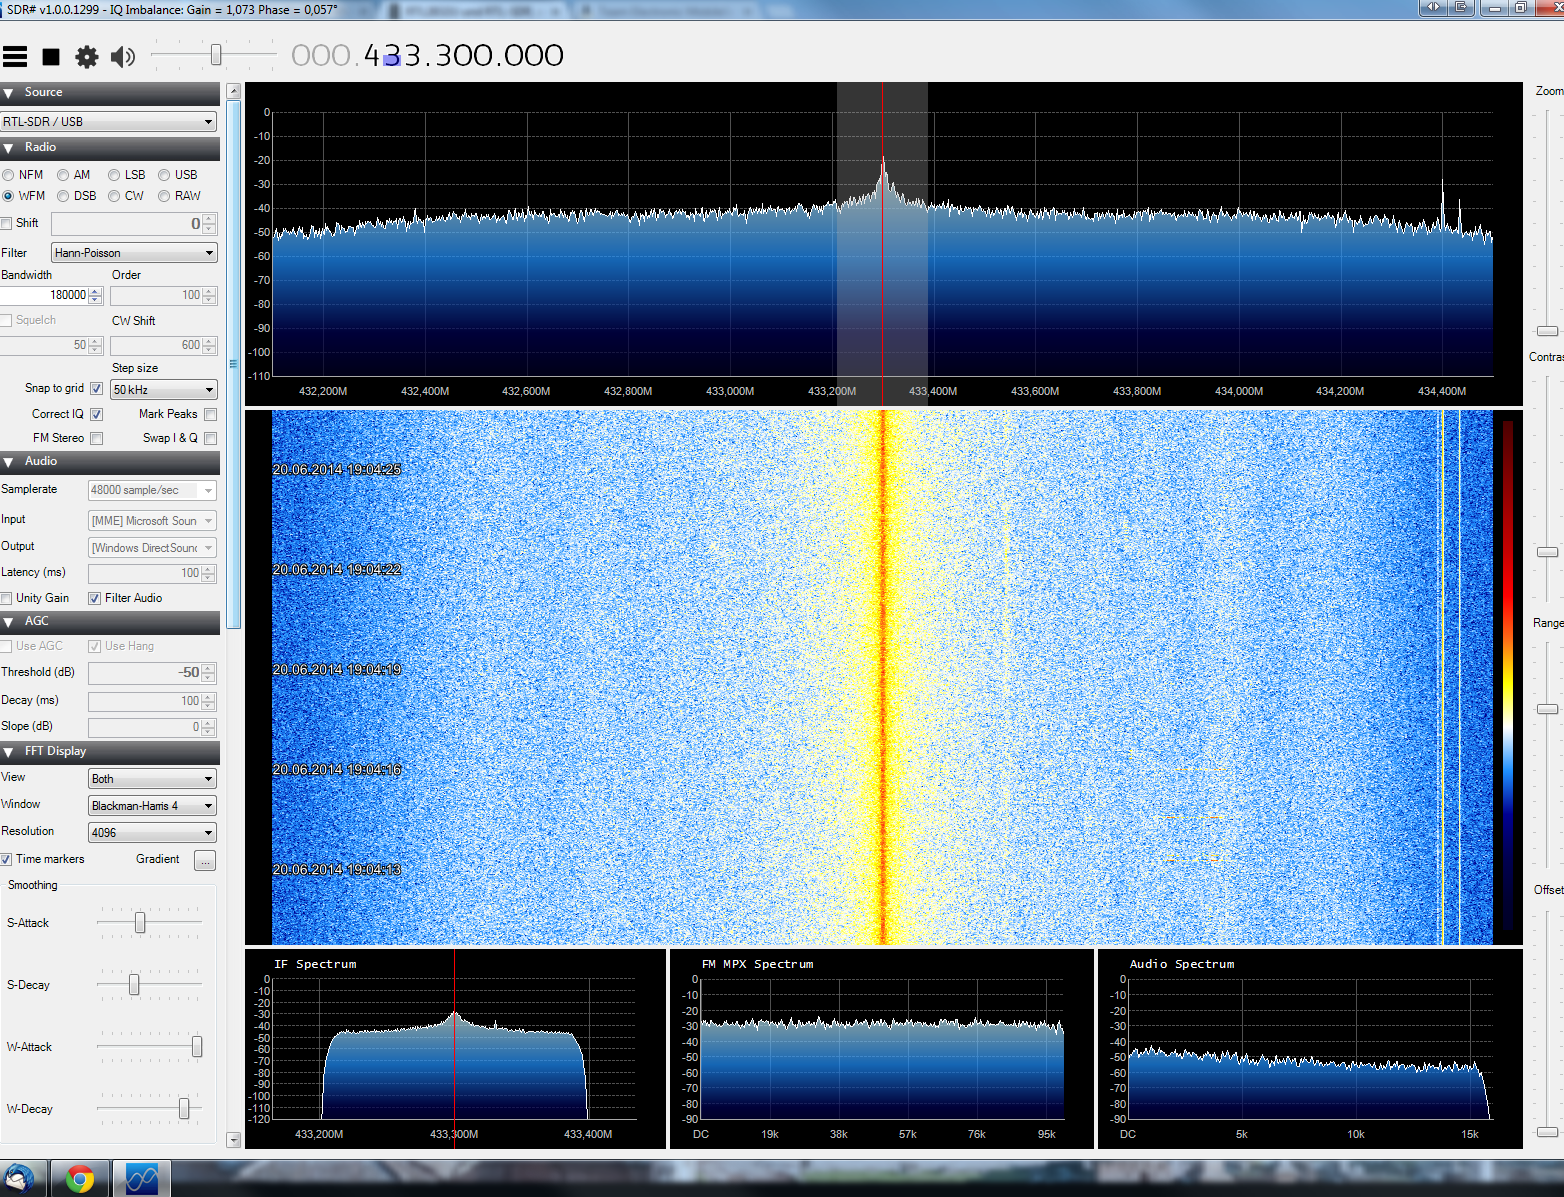Open the Resolution 4096 dropdown

tap(152, 833)
